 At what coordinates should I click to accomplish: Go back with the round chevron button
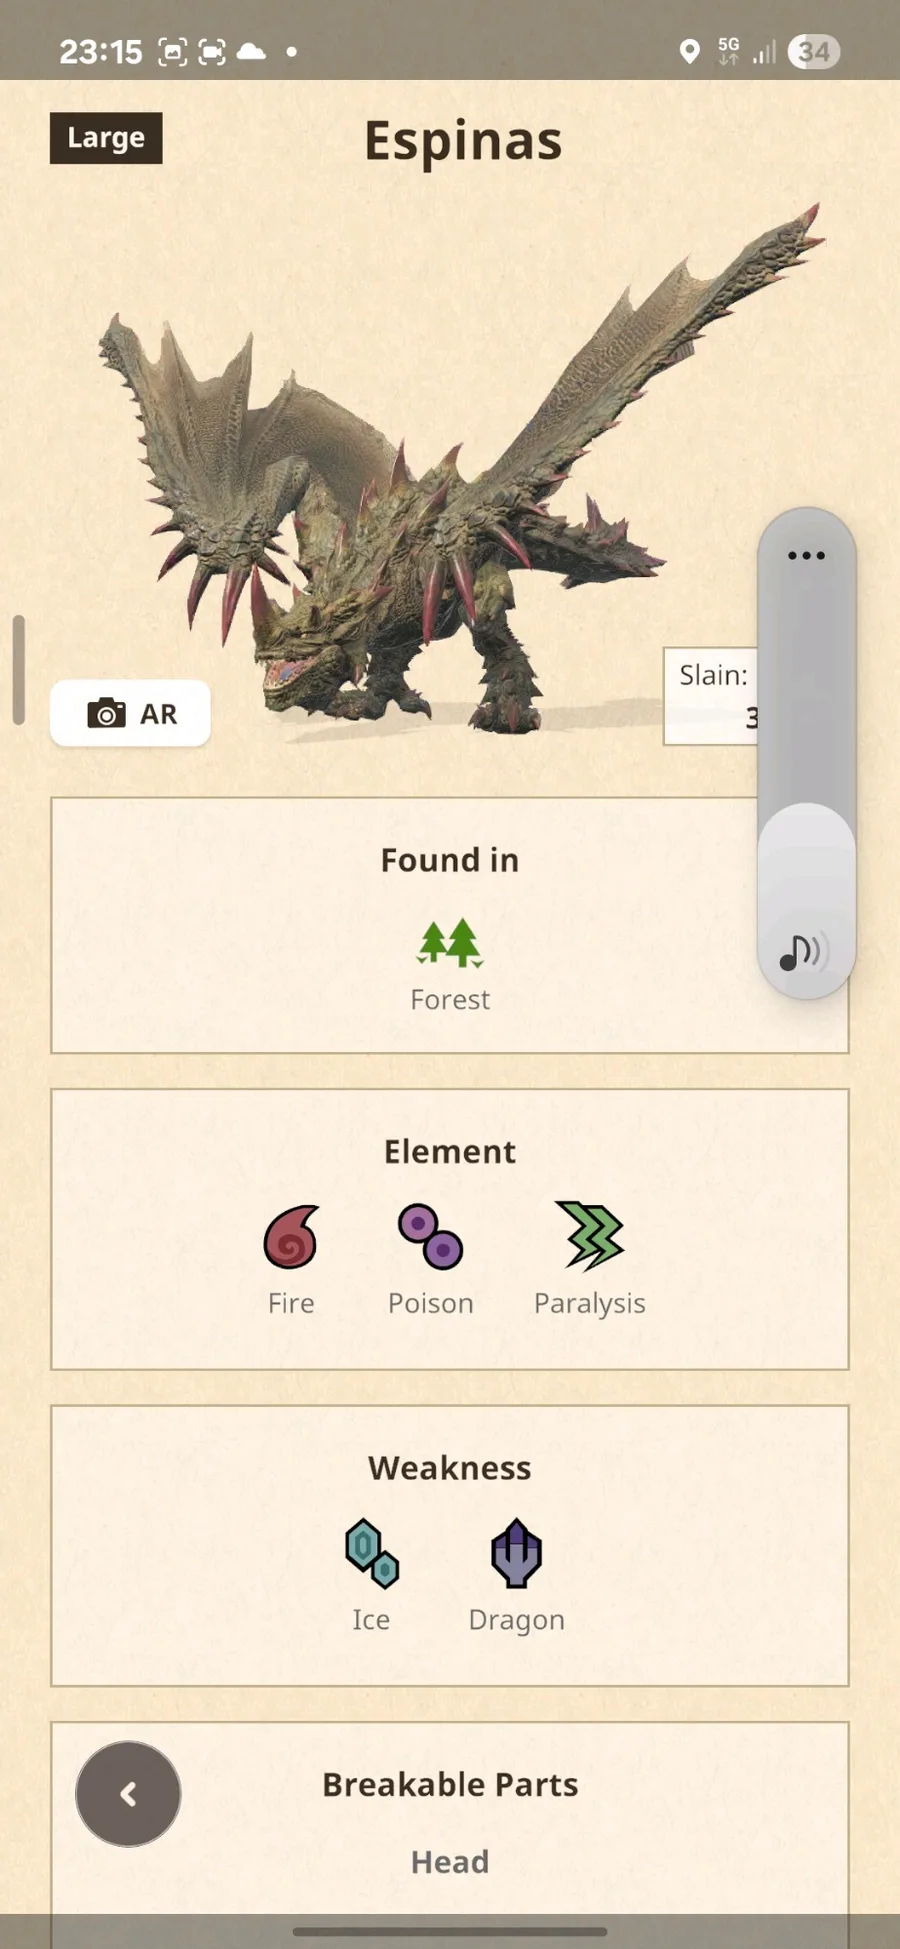128,1794
